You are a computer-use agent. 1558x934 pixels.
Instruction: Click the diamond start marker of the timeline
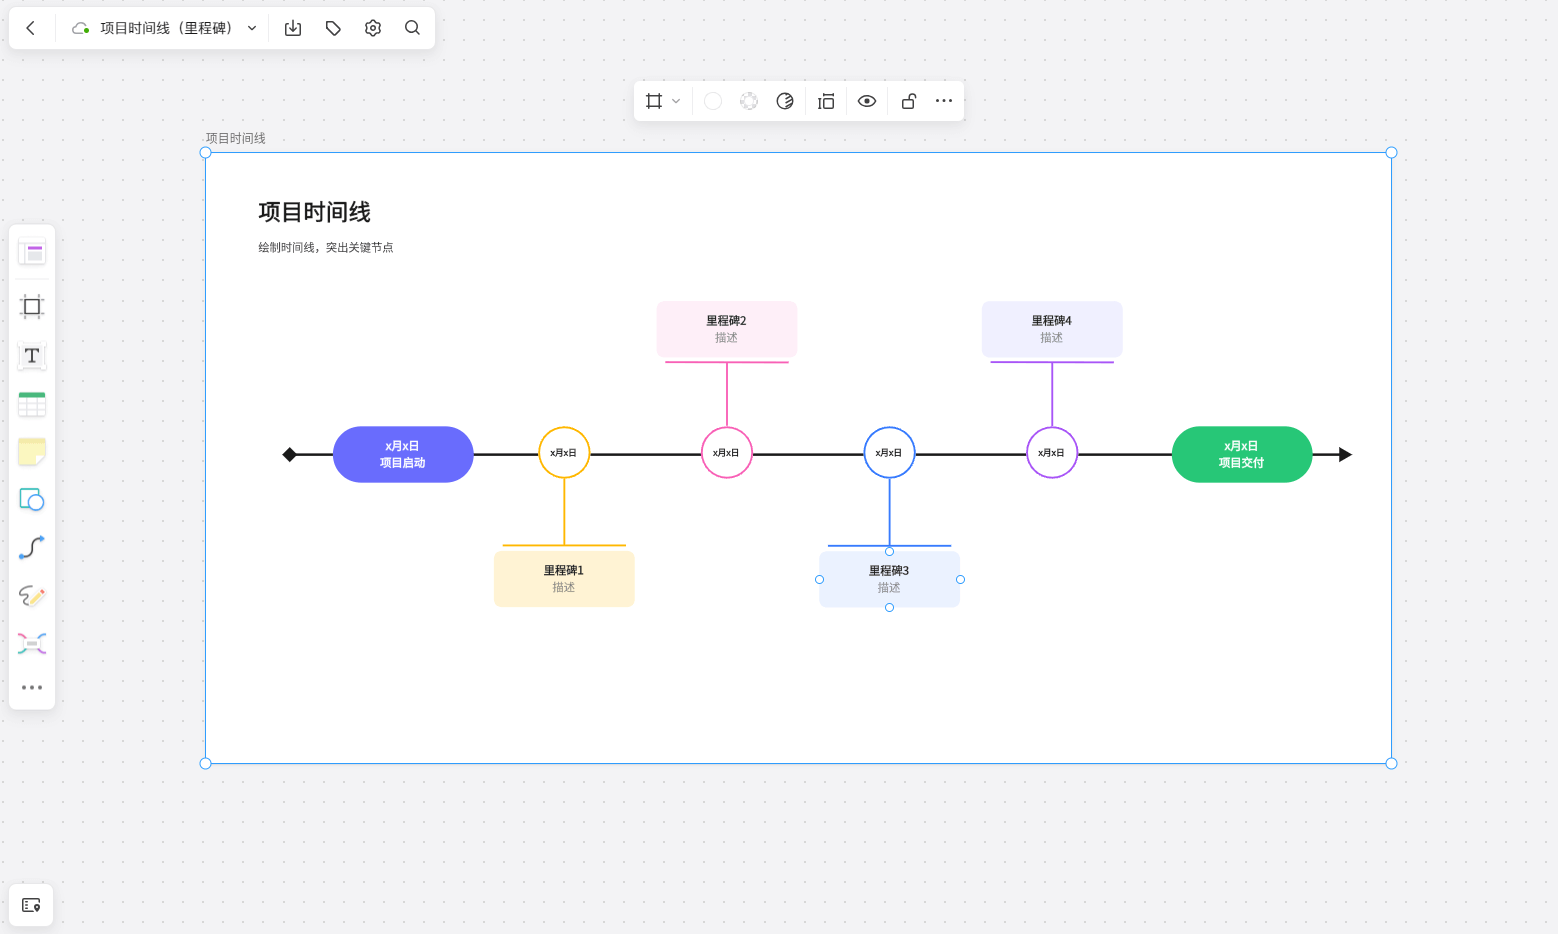(290, 455)
